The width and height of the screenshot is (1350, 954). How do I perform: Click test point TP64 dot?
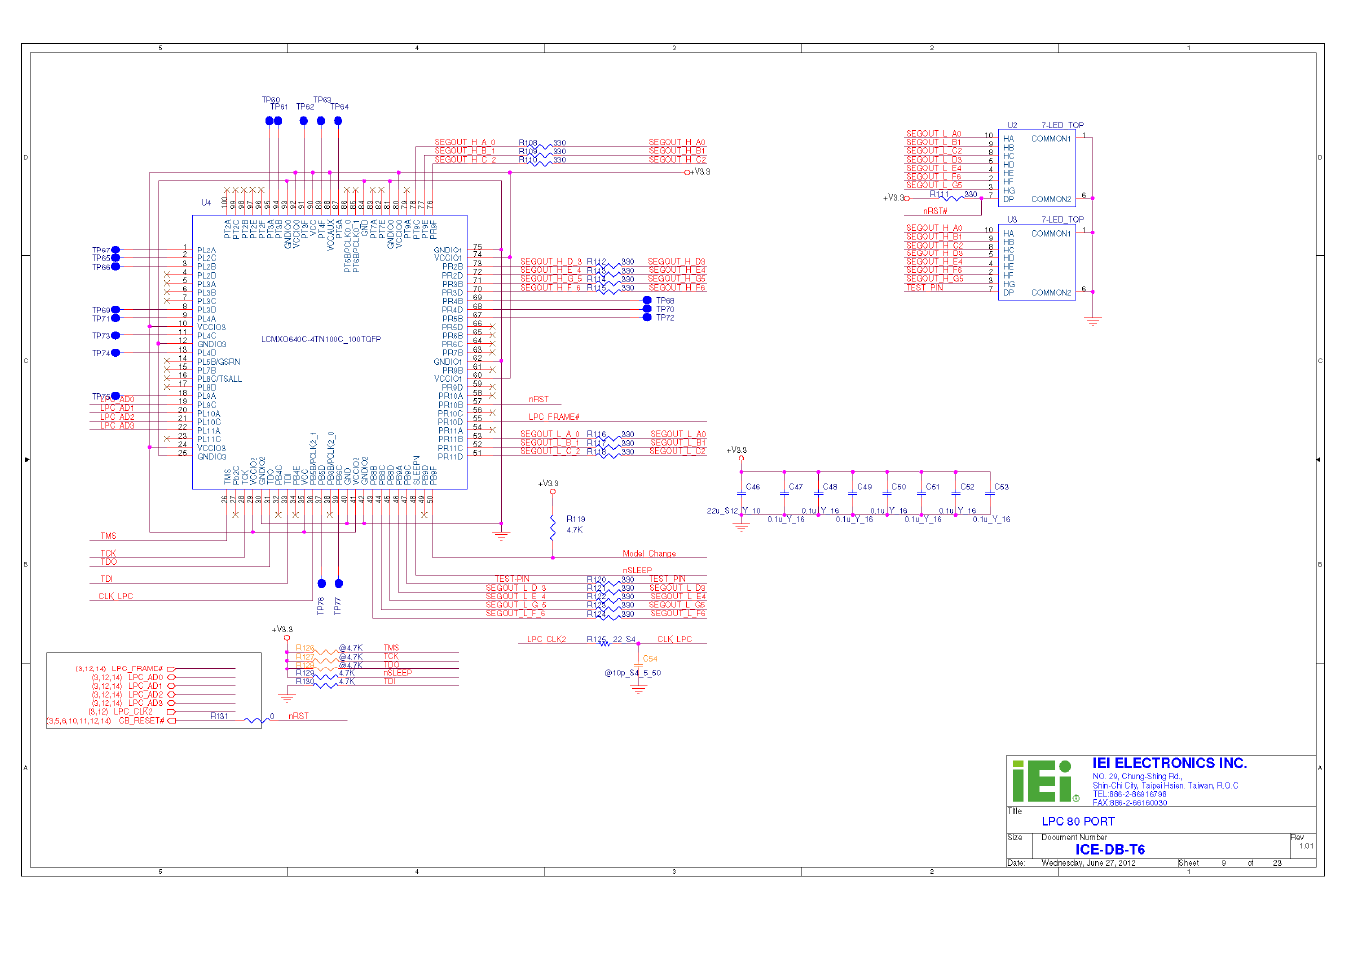pyautogui.click(x=338, y=121)
